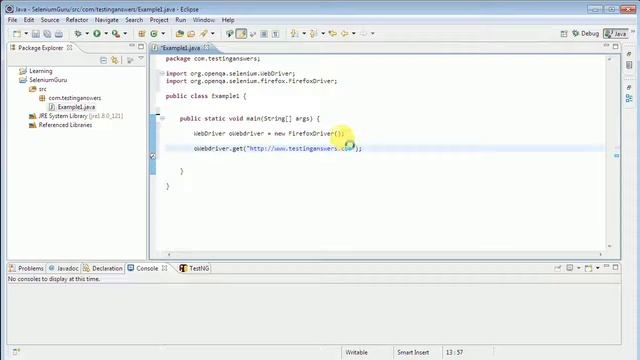The height and width of the screenshot is (360, 640).
Task: Select the SeleniumGuru project
Action: point(43,80)
